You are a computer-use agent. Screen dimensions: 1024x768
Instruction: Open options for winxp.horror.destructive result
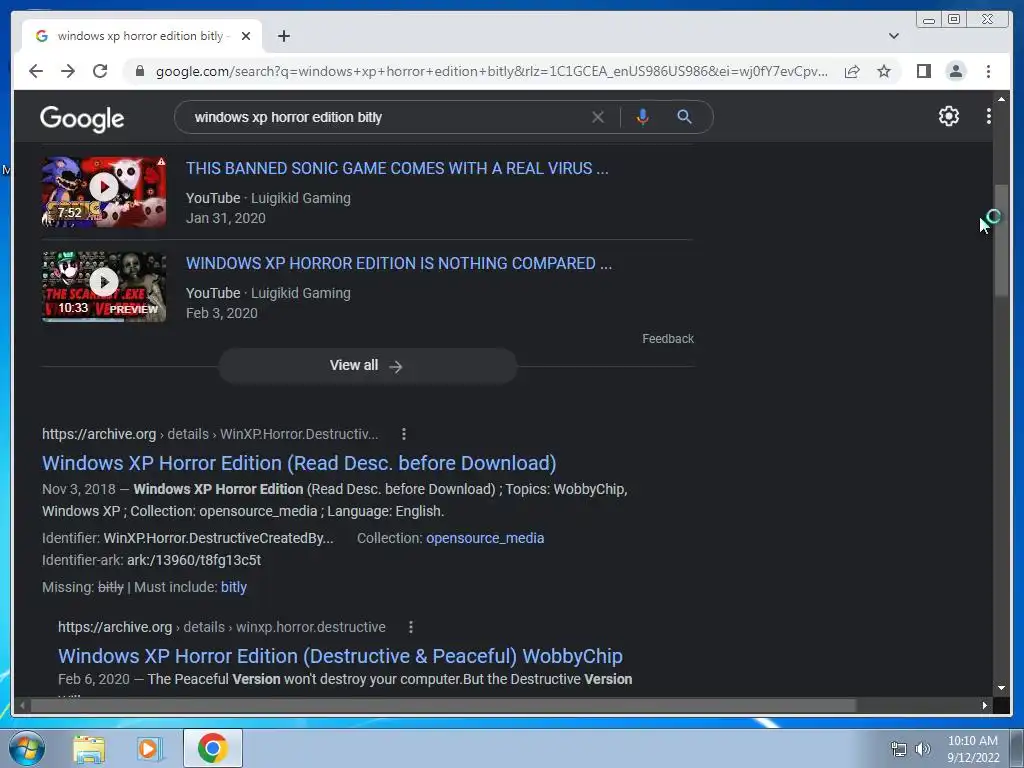pos(410,628)
